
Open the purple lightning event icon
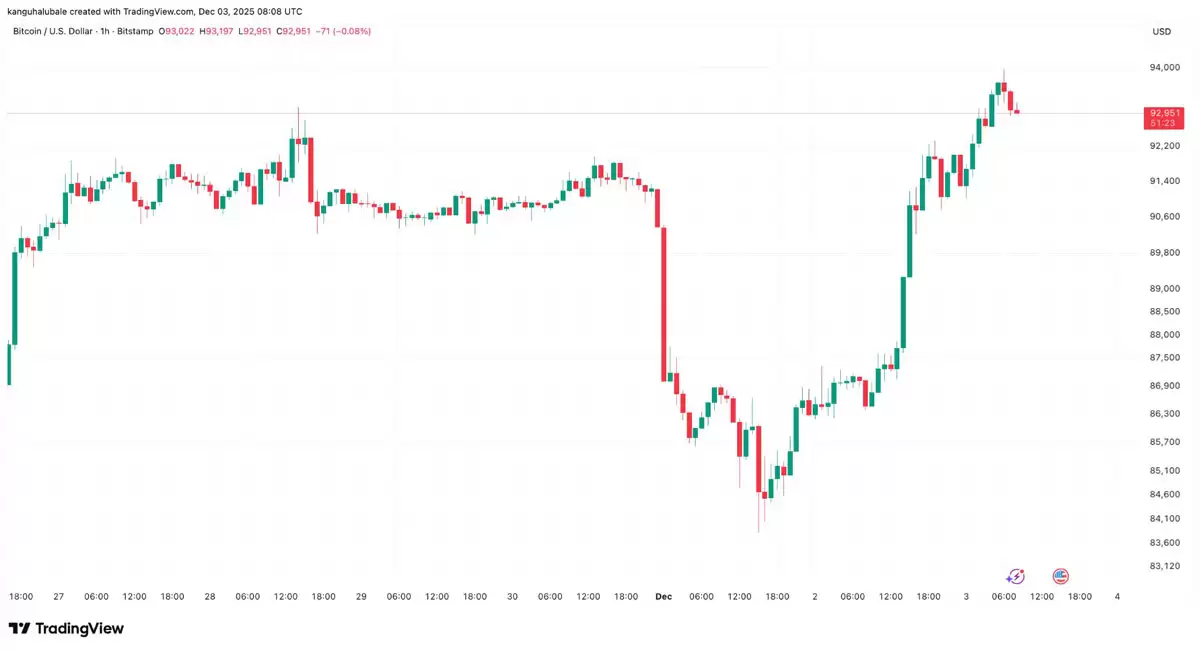(1015, 576)
